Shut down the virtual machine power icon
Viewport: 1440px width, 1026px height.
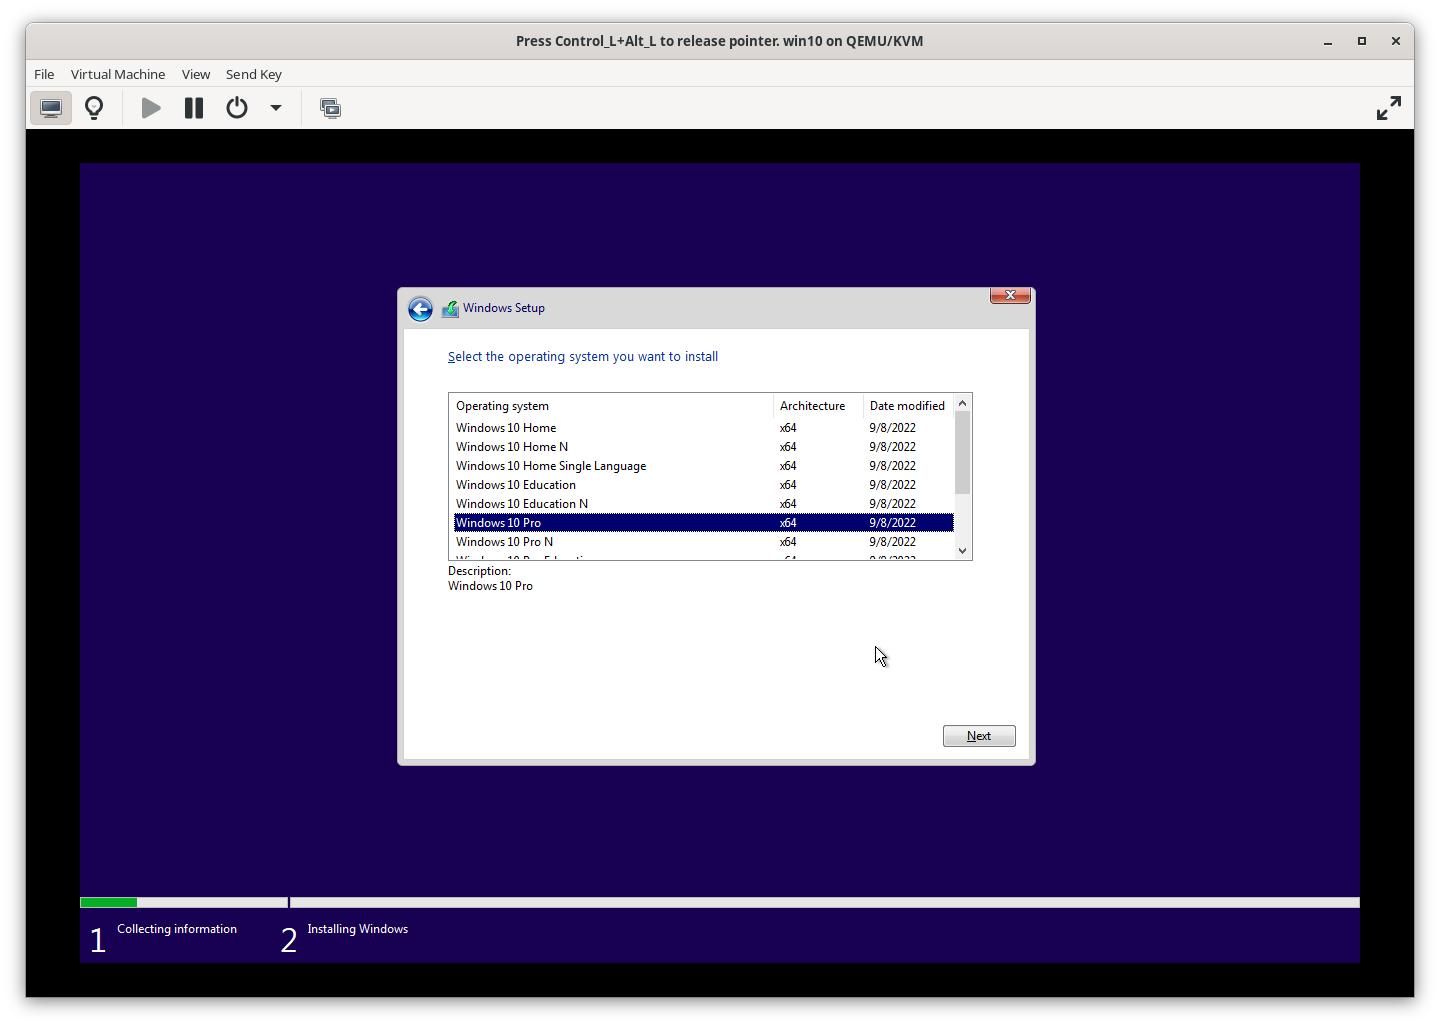[x=237, y=108]
